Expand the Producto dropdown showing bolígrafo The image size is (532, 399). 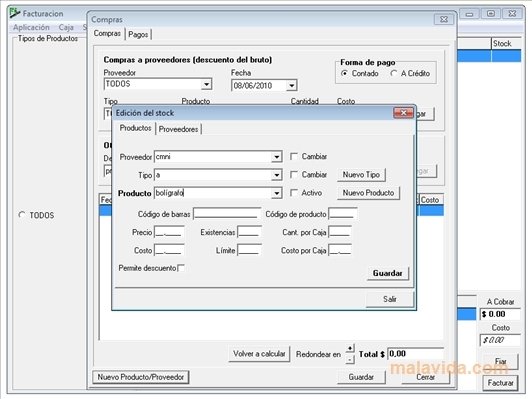point(277,193)
